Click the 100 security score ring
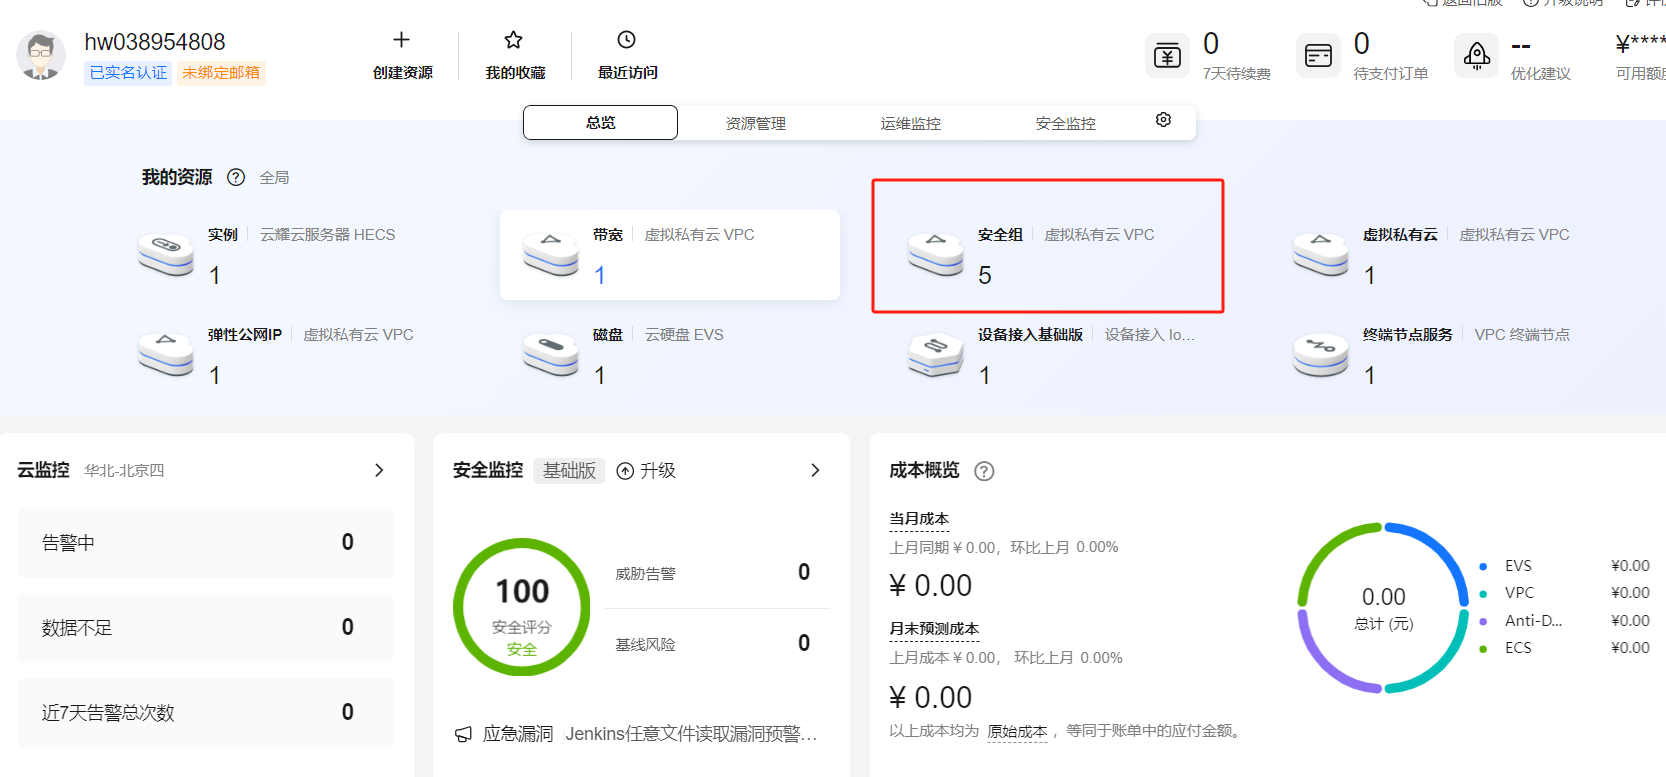The image size is (1666, 777). click(x=521, y=607)
